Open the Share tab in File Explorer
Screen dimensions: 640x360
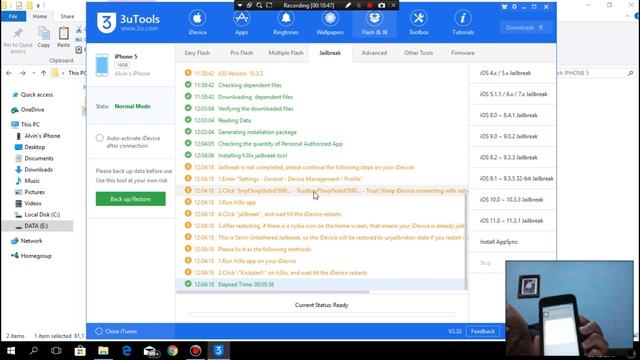[67, 16]
